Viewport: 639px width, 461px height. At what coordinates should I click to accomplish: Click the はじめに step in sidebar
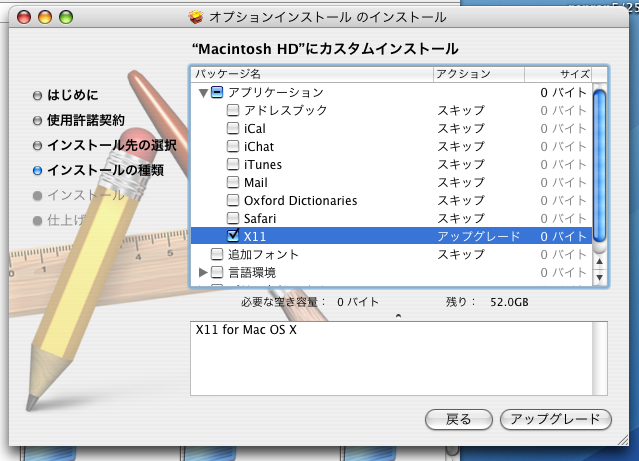(x=73, y=95)
